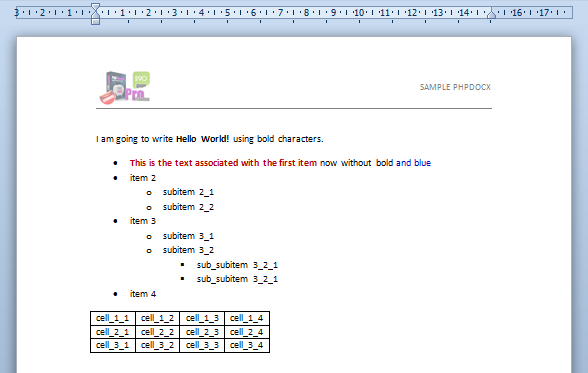Click the 'SAMPLE PHPDOCX' header text
The height and width of the screenshot is (373, 588).
(x=455, y=87)
